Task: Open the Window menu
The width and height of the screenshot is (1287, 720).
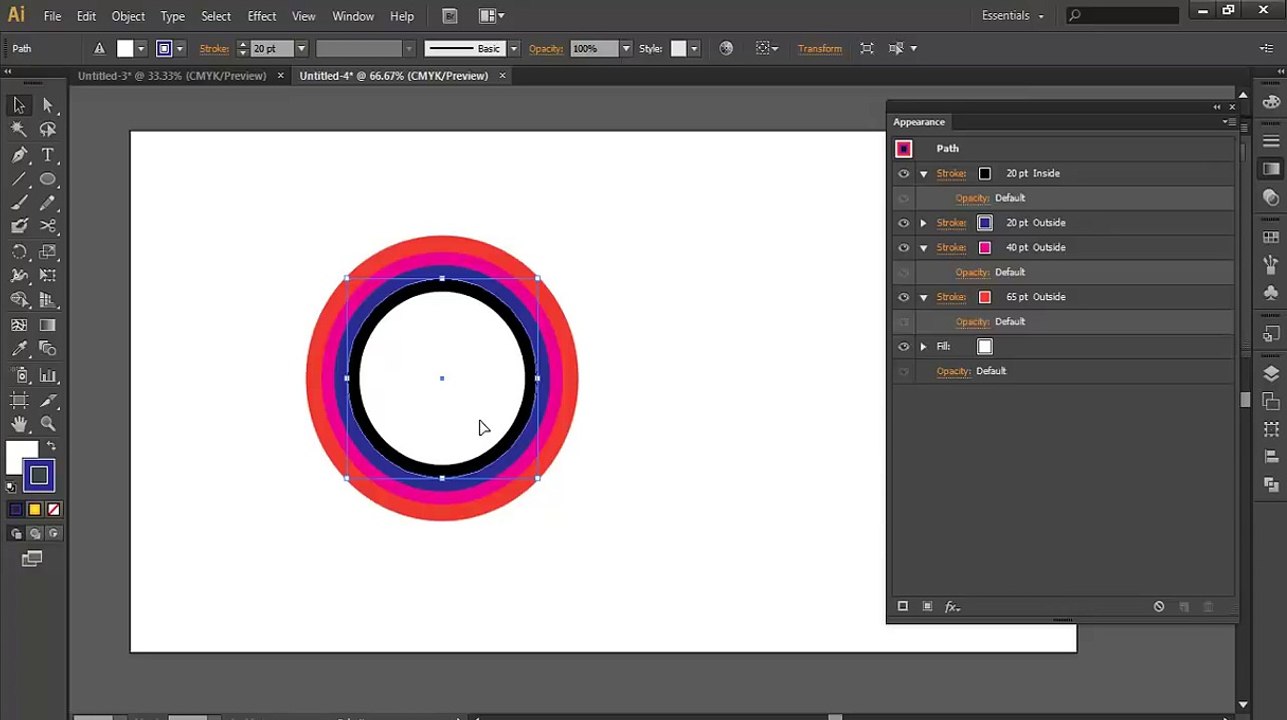Action: pyautogui.click(x=353, y=16)
